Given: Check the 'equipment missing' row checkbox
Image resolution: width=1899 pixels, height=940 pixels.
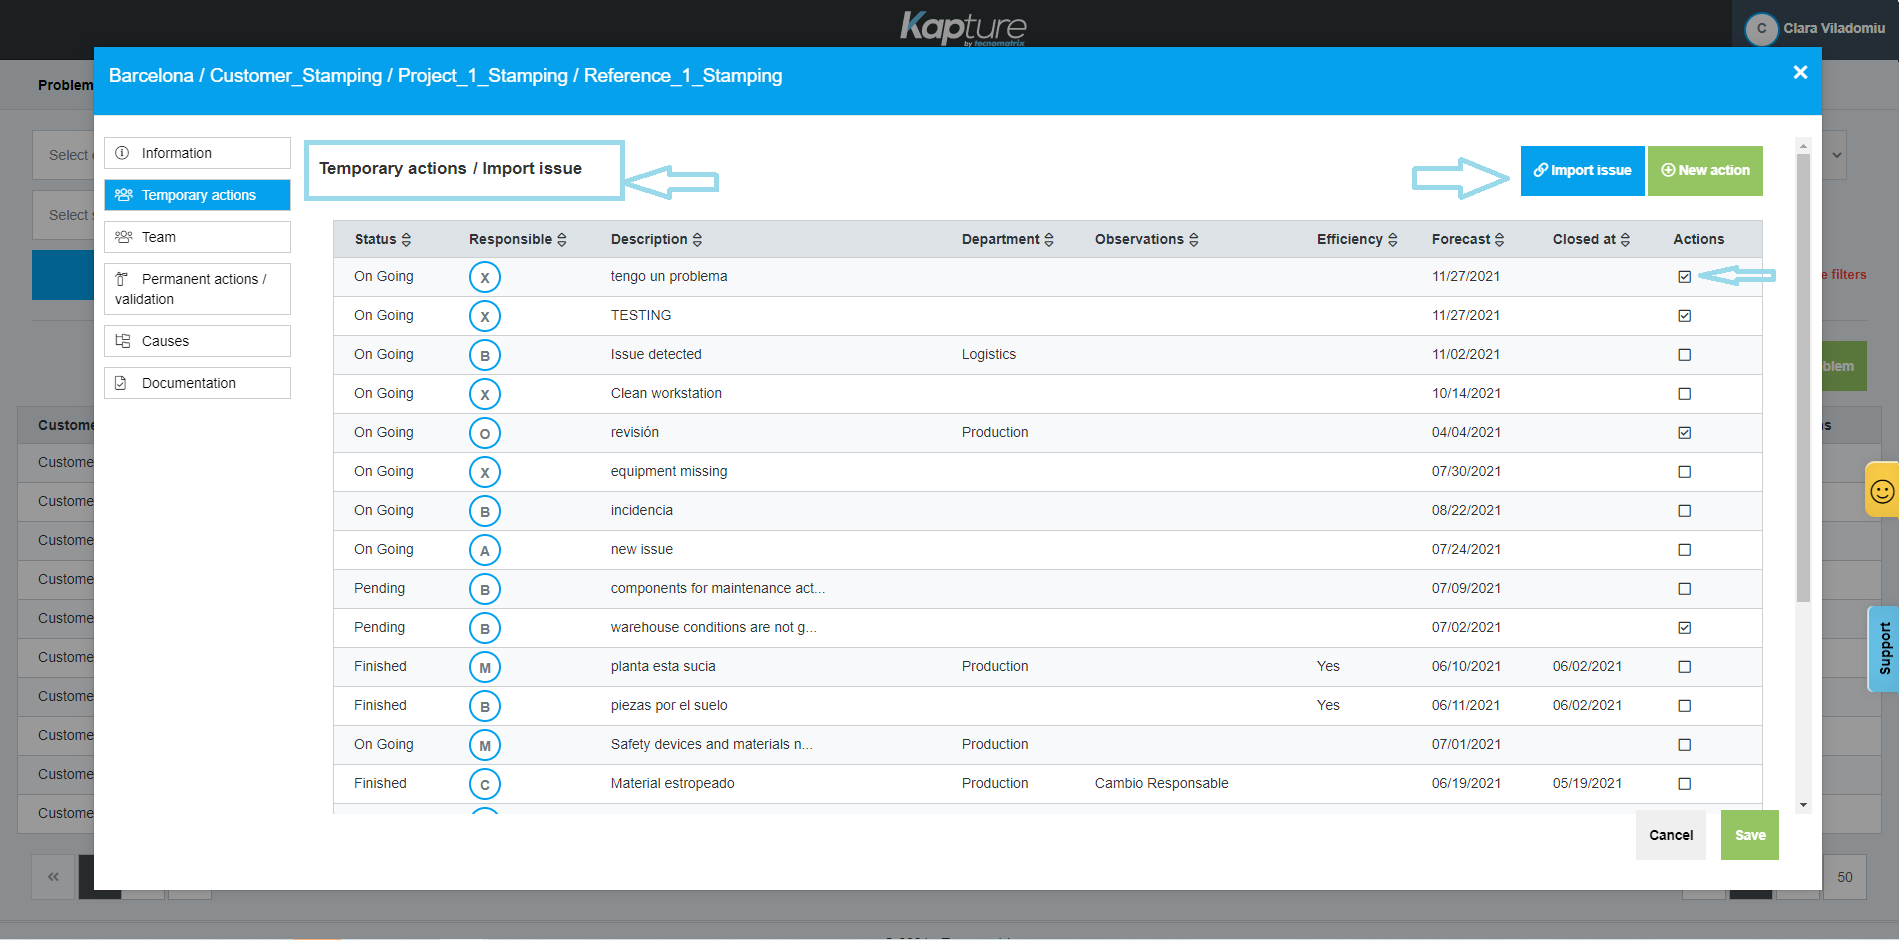Looking at the screenshot, I should click(x=1684, y=472).
